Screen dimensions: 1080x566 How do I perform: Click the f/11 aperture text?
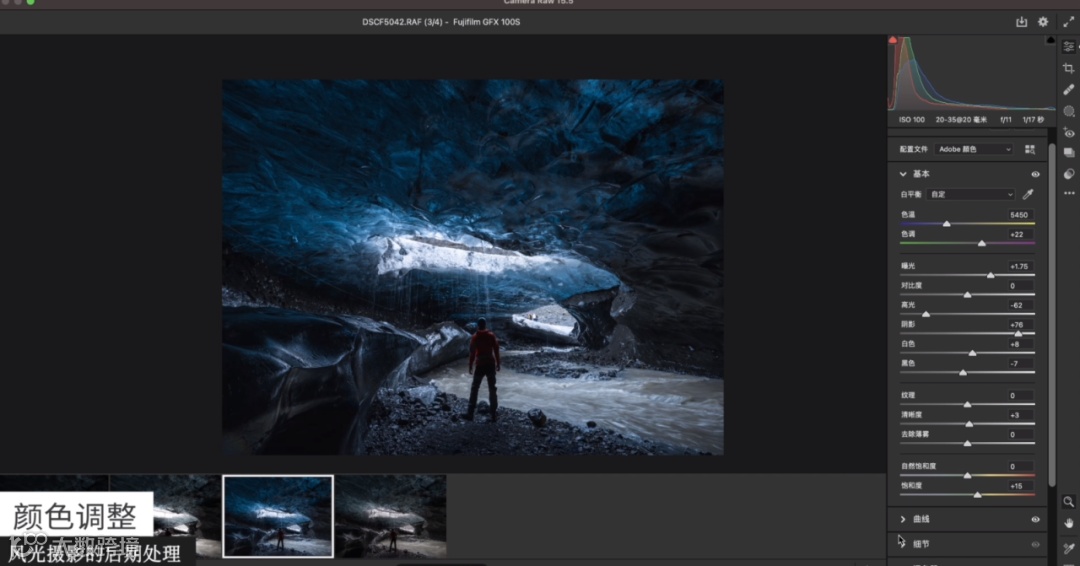click(1006, 120)
